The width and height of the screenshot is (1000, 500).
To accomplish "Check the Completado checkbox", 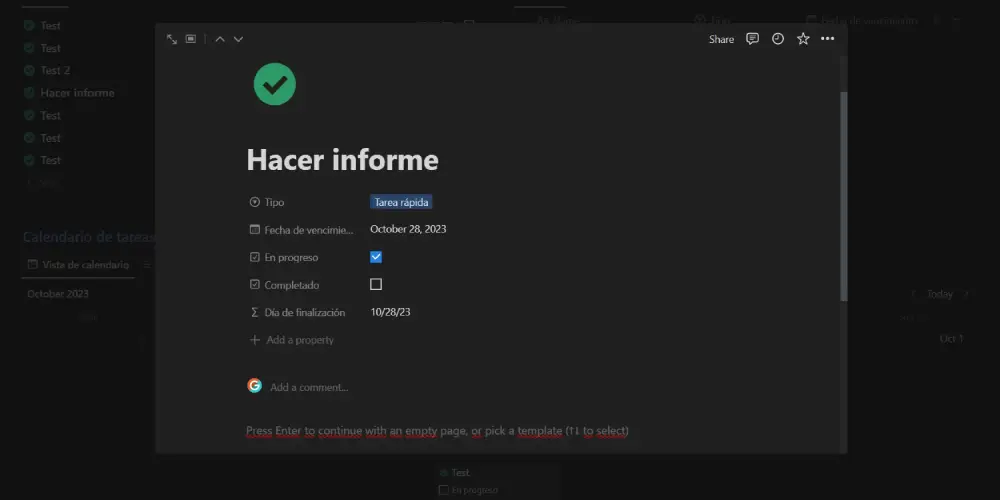I will (x=376, y=284).
